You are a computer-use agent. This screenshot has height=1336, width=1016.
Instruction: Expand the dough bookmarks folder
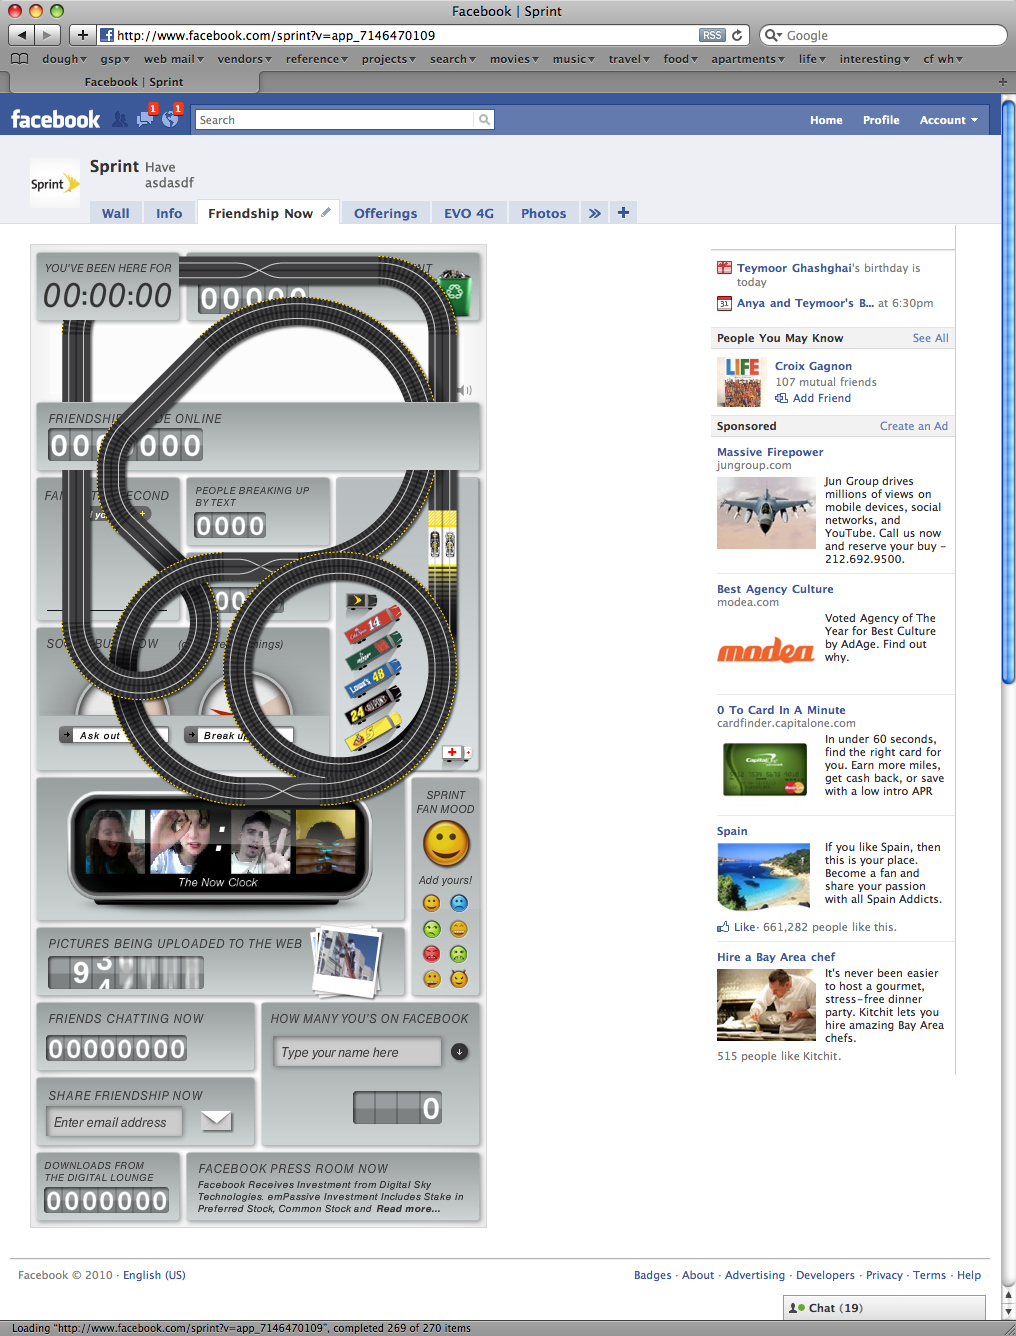pos(63,59)
